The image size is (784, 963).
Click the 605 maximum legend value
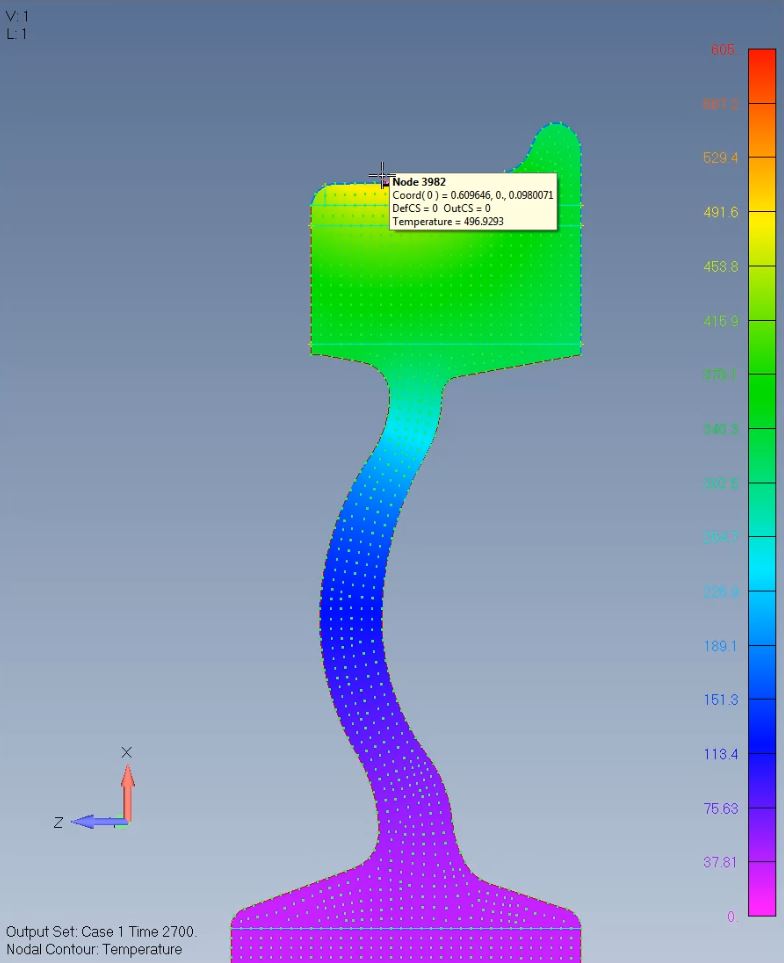click(723, 50)
